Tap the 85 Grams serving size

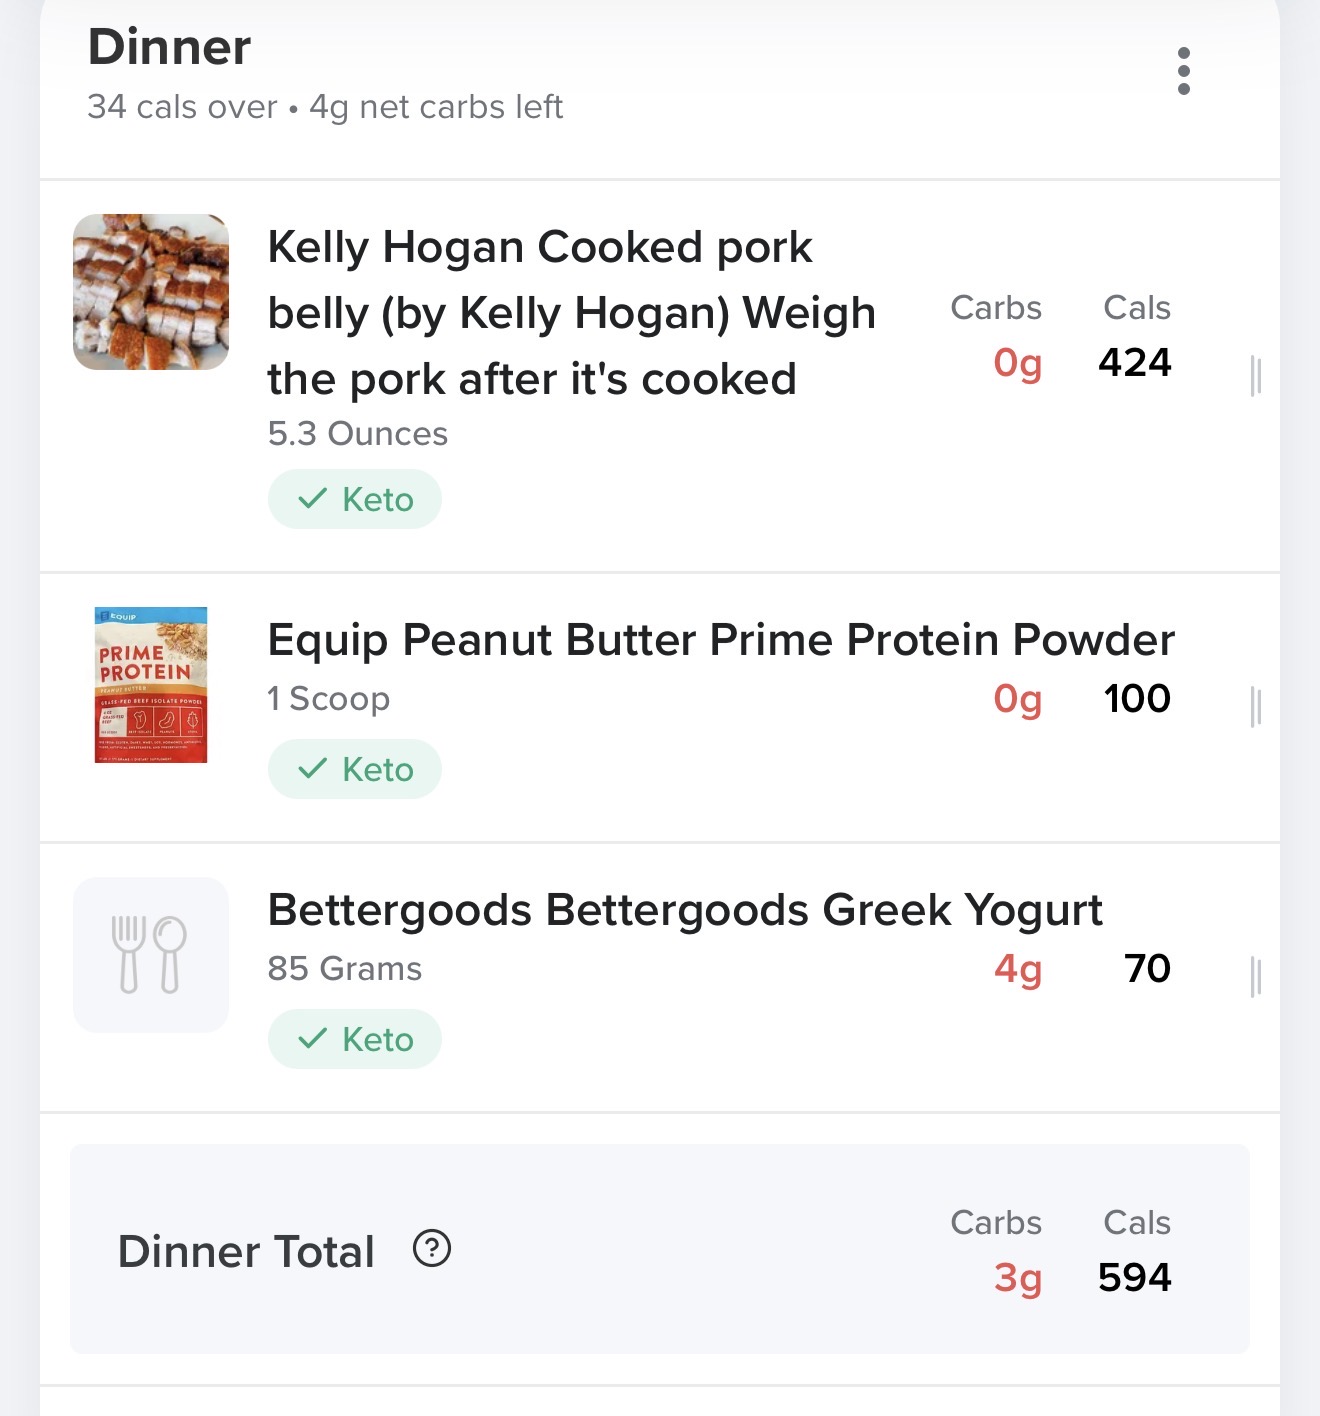coord(345,969)
